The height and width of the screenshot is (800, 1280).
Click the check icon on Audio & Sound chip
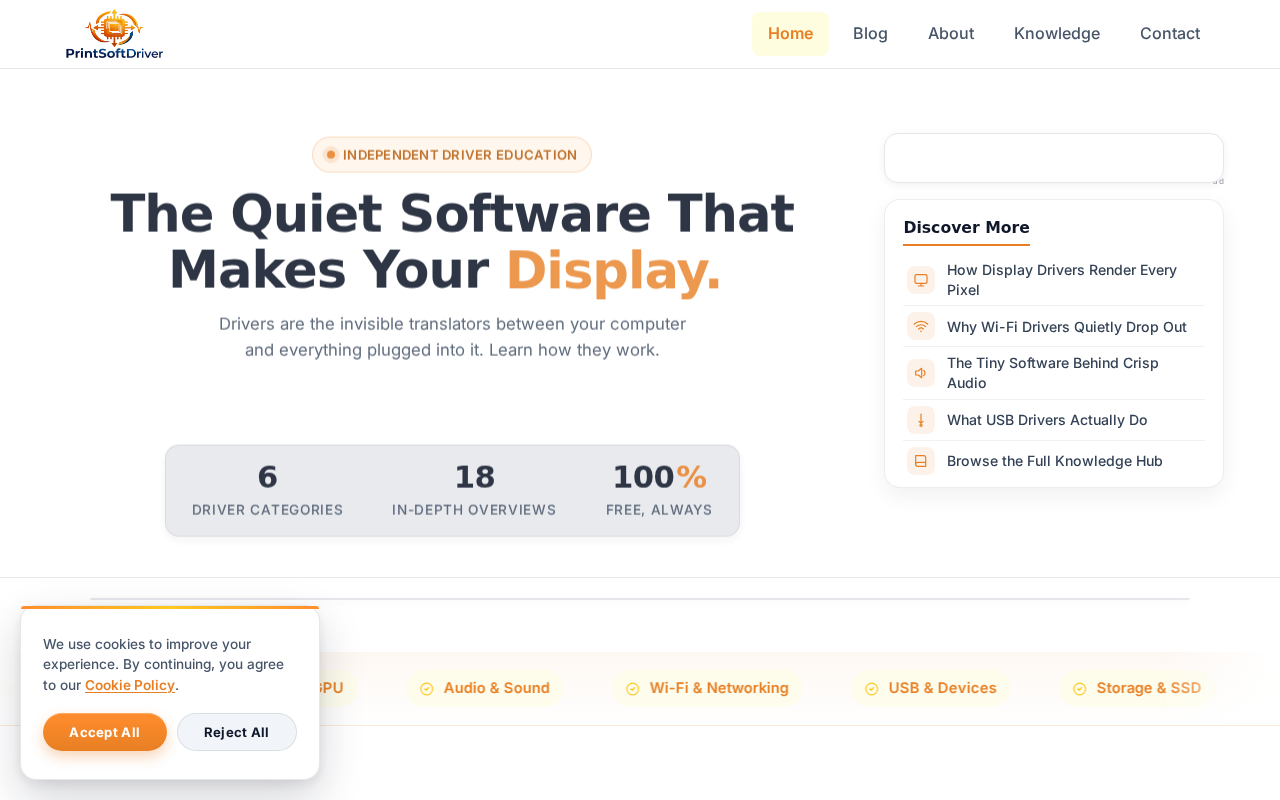point(427,689)
